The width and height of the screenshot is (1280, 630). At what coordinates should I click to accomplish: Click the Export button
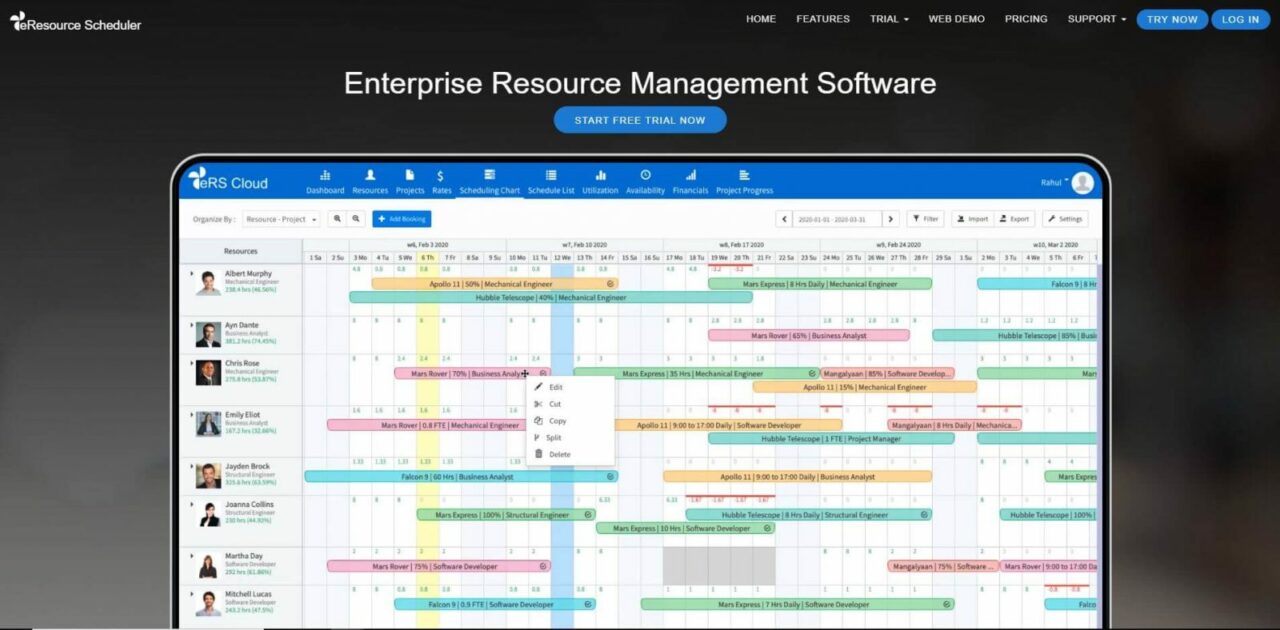(x=1013, y=219)
